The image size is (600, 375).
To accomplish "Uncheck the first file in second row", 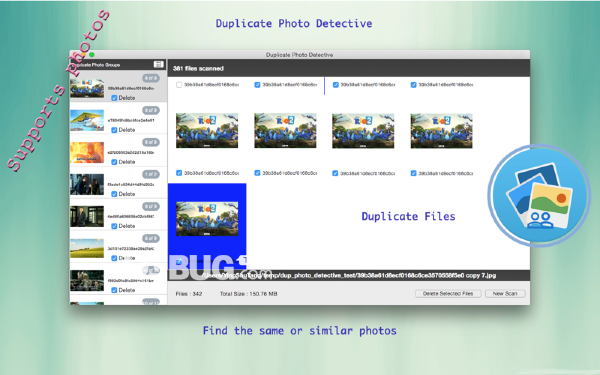I will point(179,173).
